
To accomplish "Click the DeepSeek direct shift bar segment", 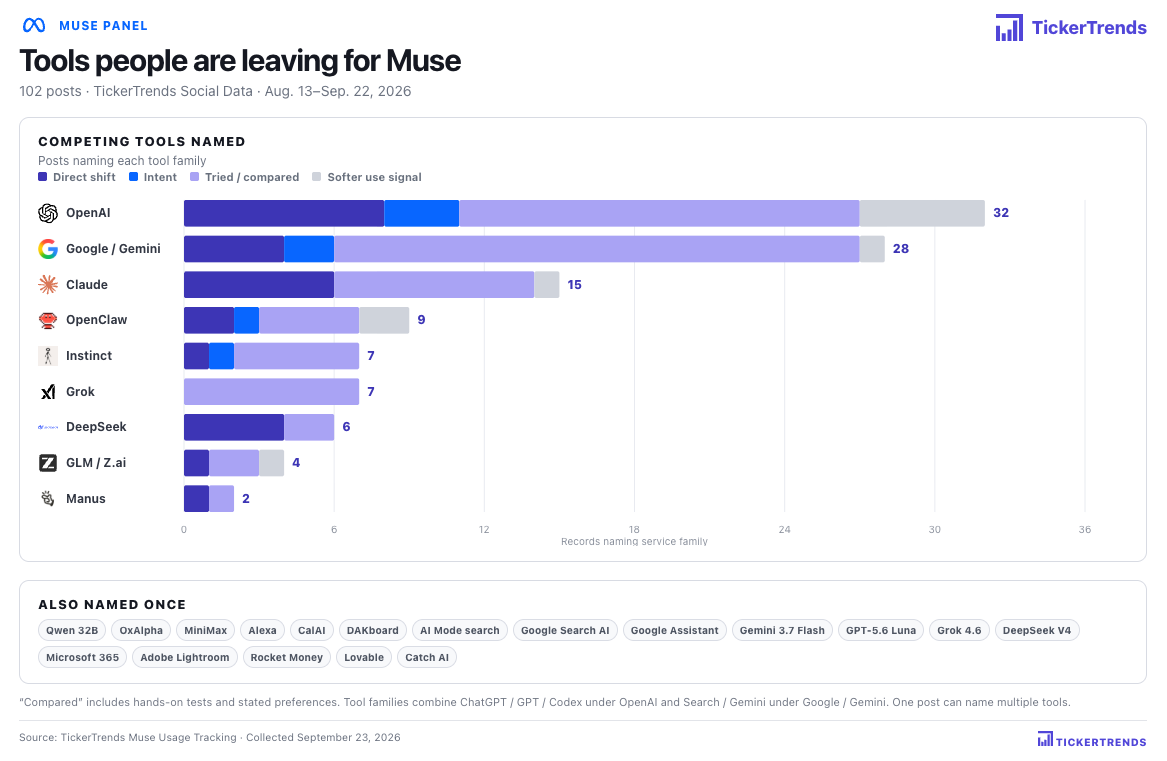I will (x=234, y=427).
